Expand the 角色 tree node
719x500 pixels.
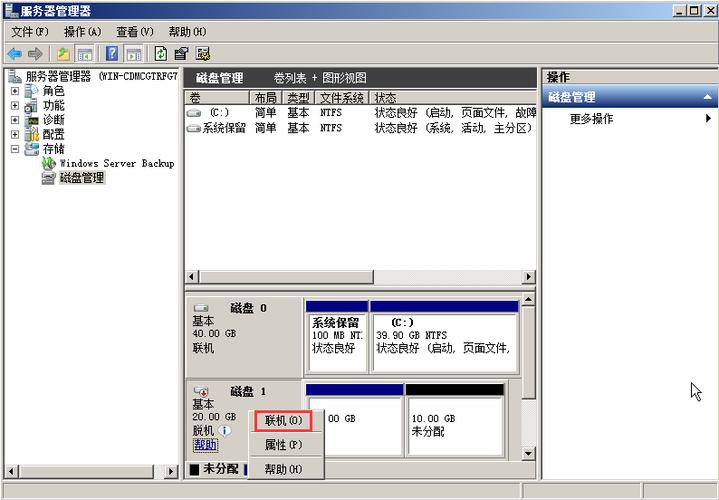(x=15, y=91)
